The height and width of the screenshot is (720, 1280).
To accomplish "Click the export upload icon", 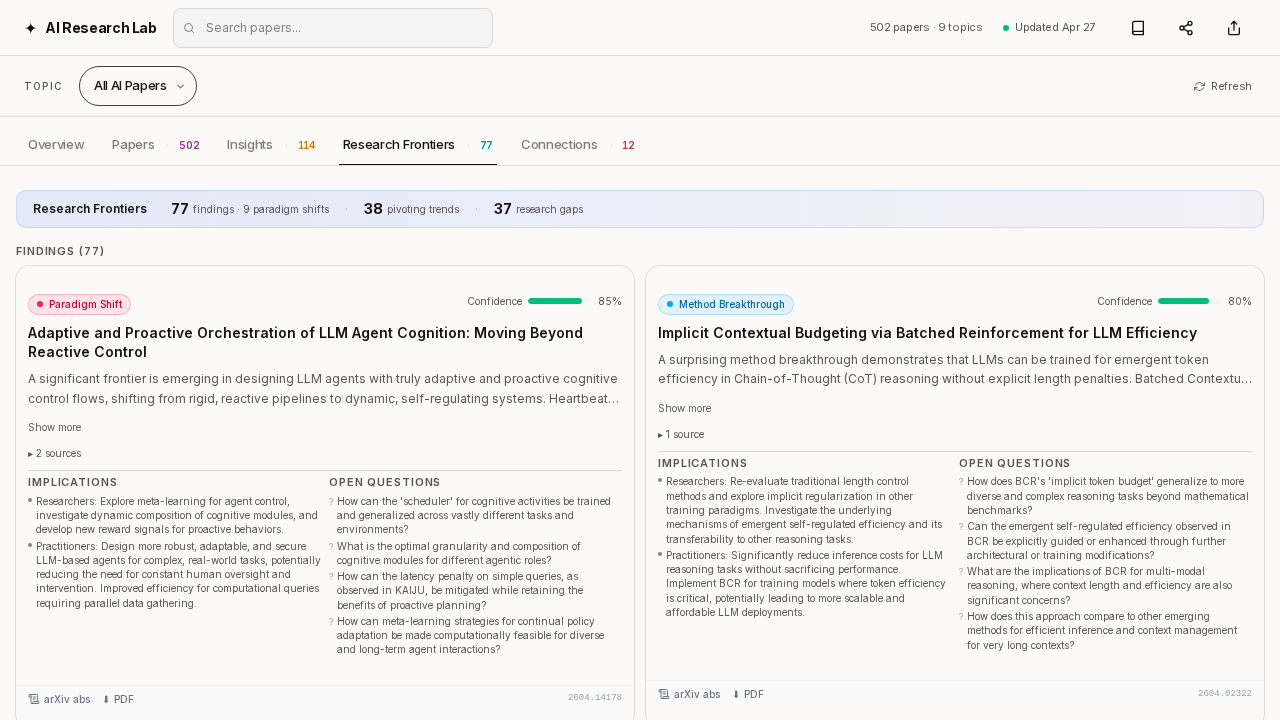I will pyautogui.click(x=1234, y=28).
